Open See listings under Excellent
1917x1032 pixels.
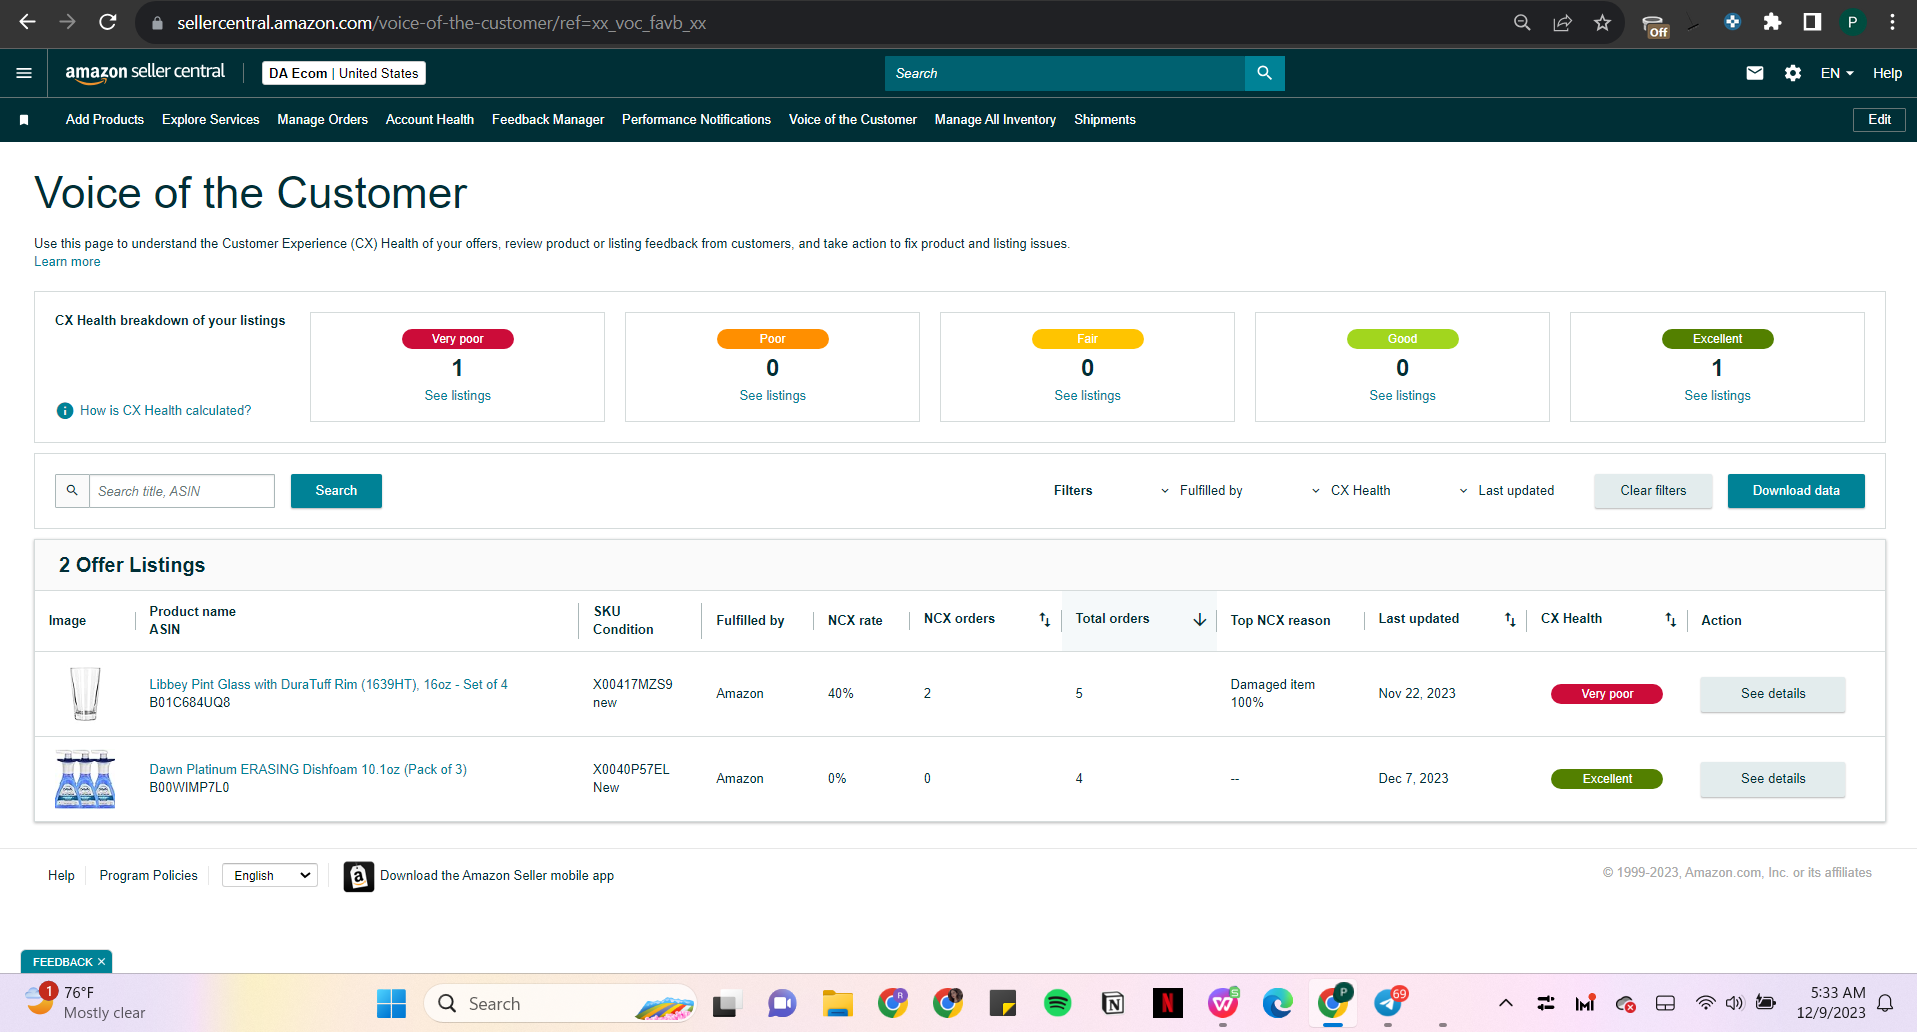tap(1717, 396)
